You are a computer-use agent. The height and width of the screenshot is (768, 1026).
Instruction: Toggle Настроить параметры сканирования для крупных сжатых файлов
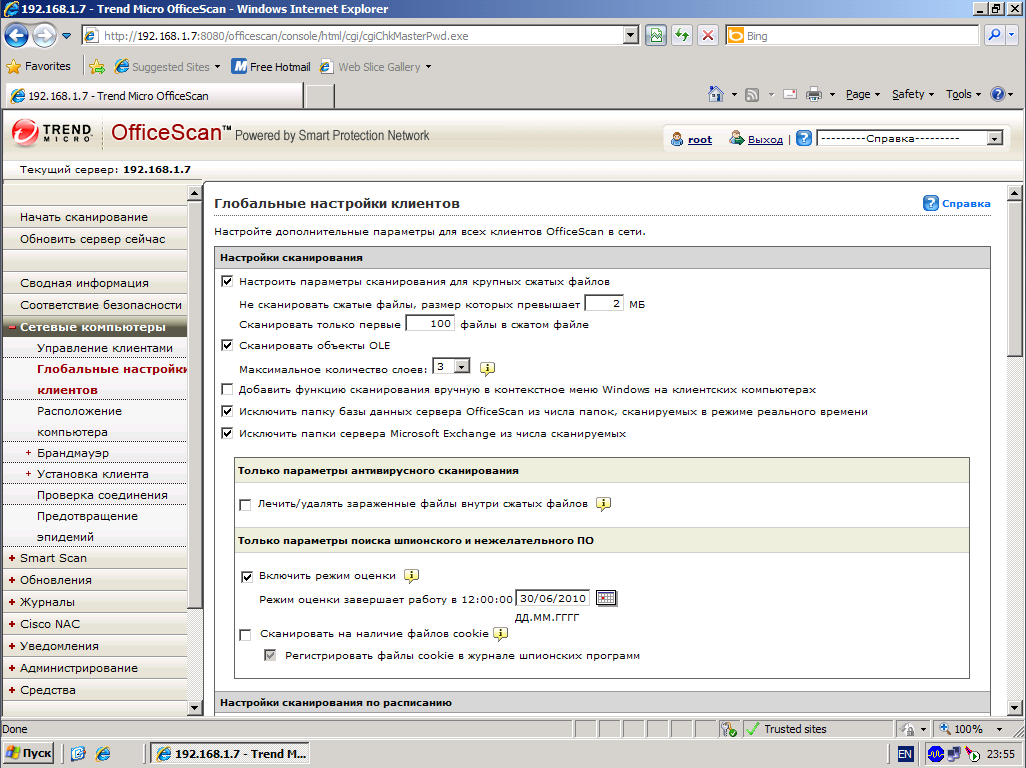[227, 281]
